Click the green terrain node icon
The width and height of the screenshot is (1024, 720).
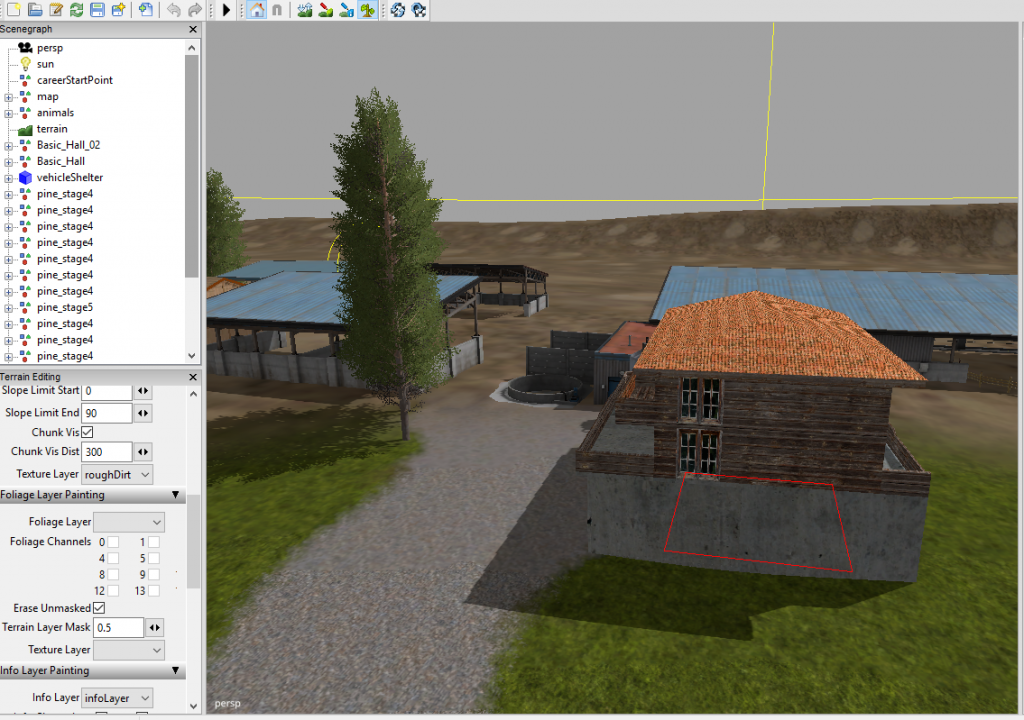coord(25,129)
